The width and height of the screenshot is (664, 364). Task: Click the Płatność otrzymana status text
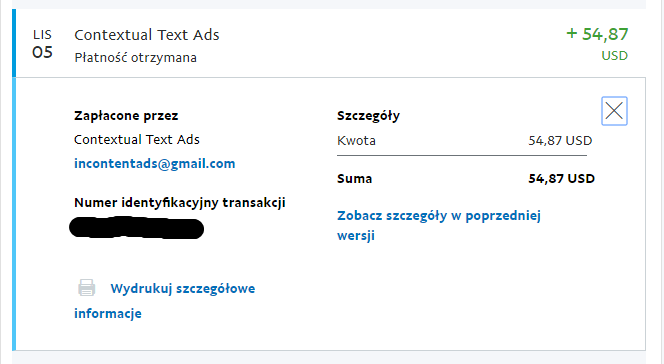(136, 58)
